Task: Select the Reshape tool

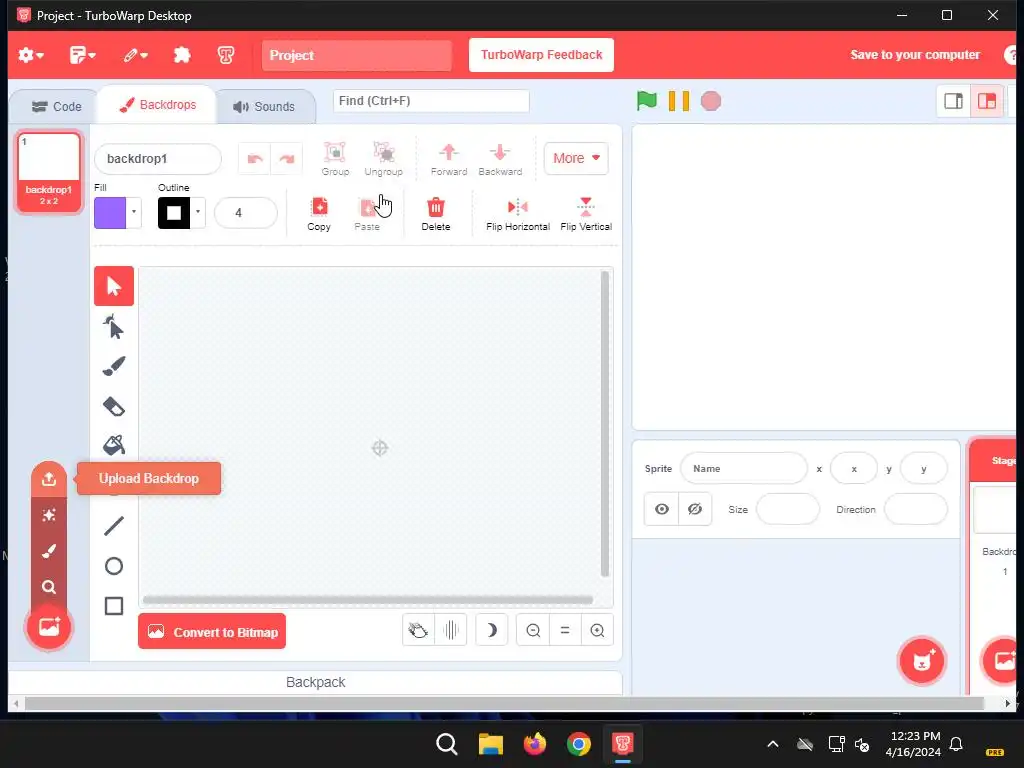Action: tap(114, 327)
